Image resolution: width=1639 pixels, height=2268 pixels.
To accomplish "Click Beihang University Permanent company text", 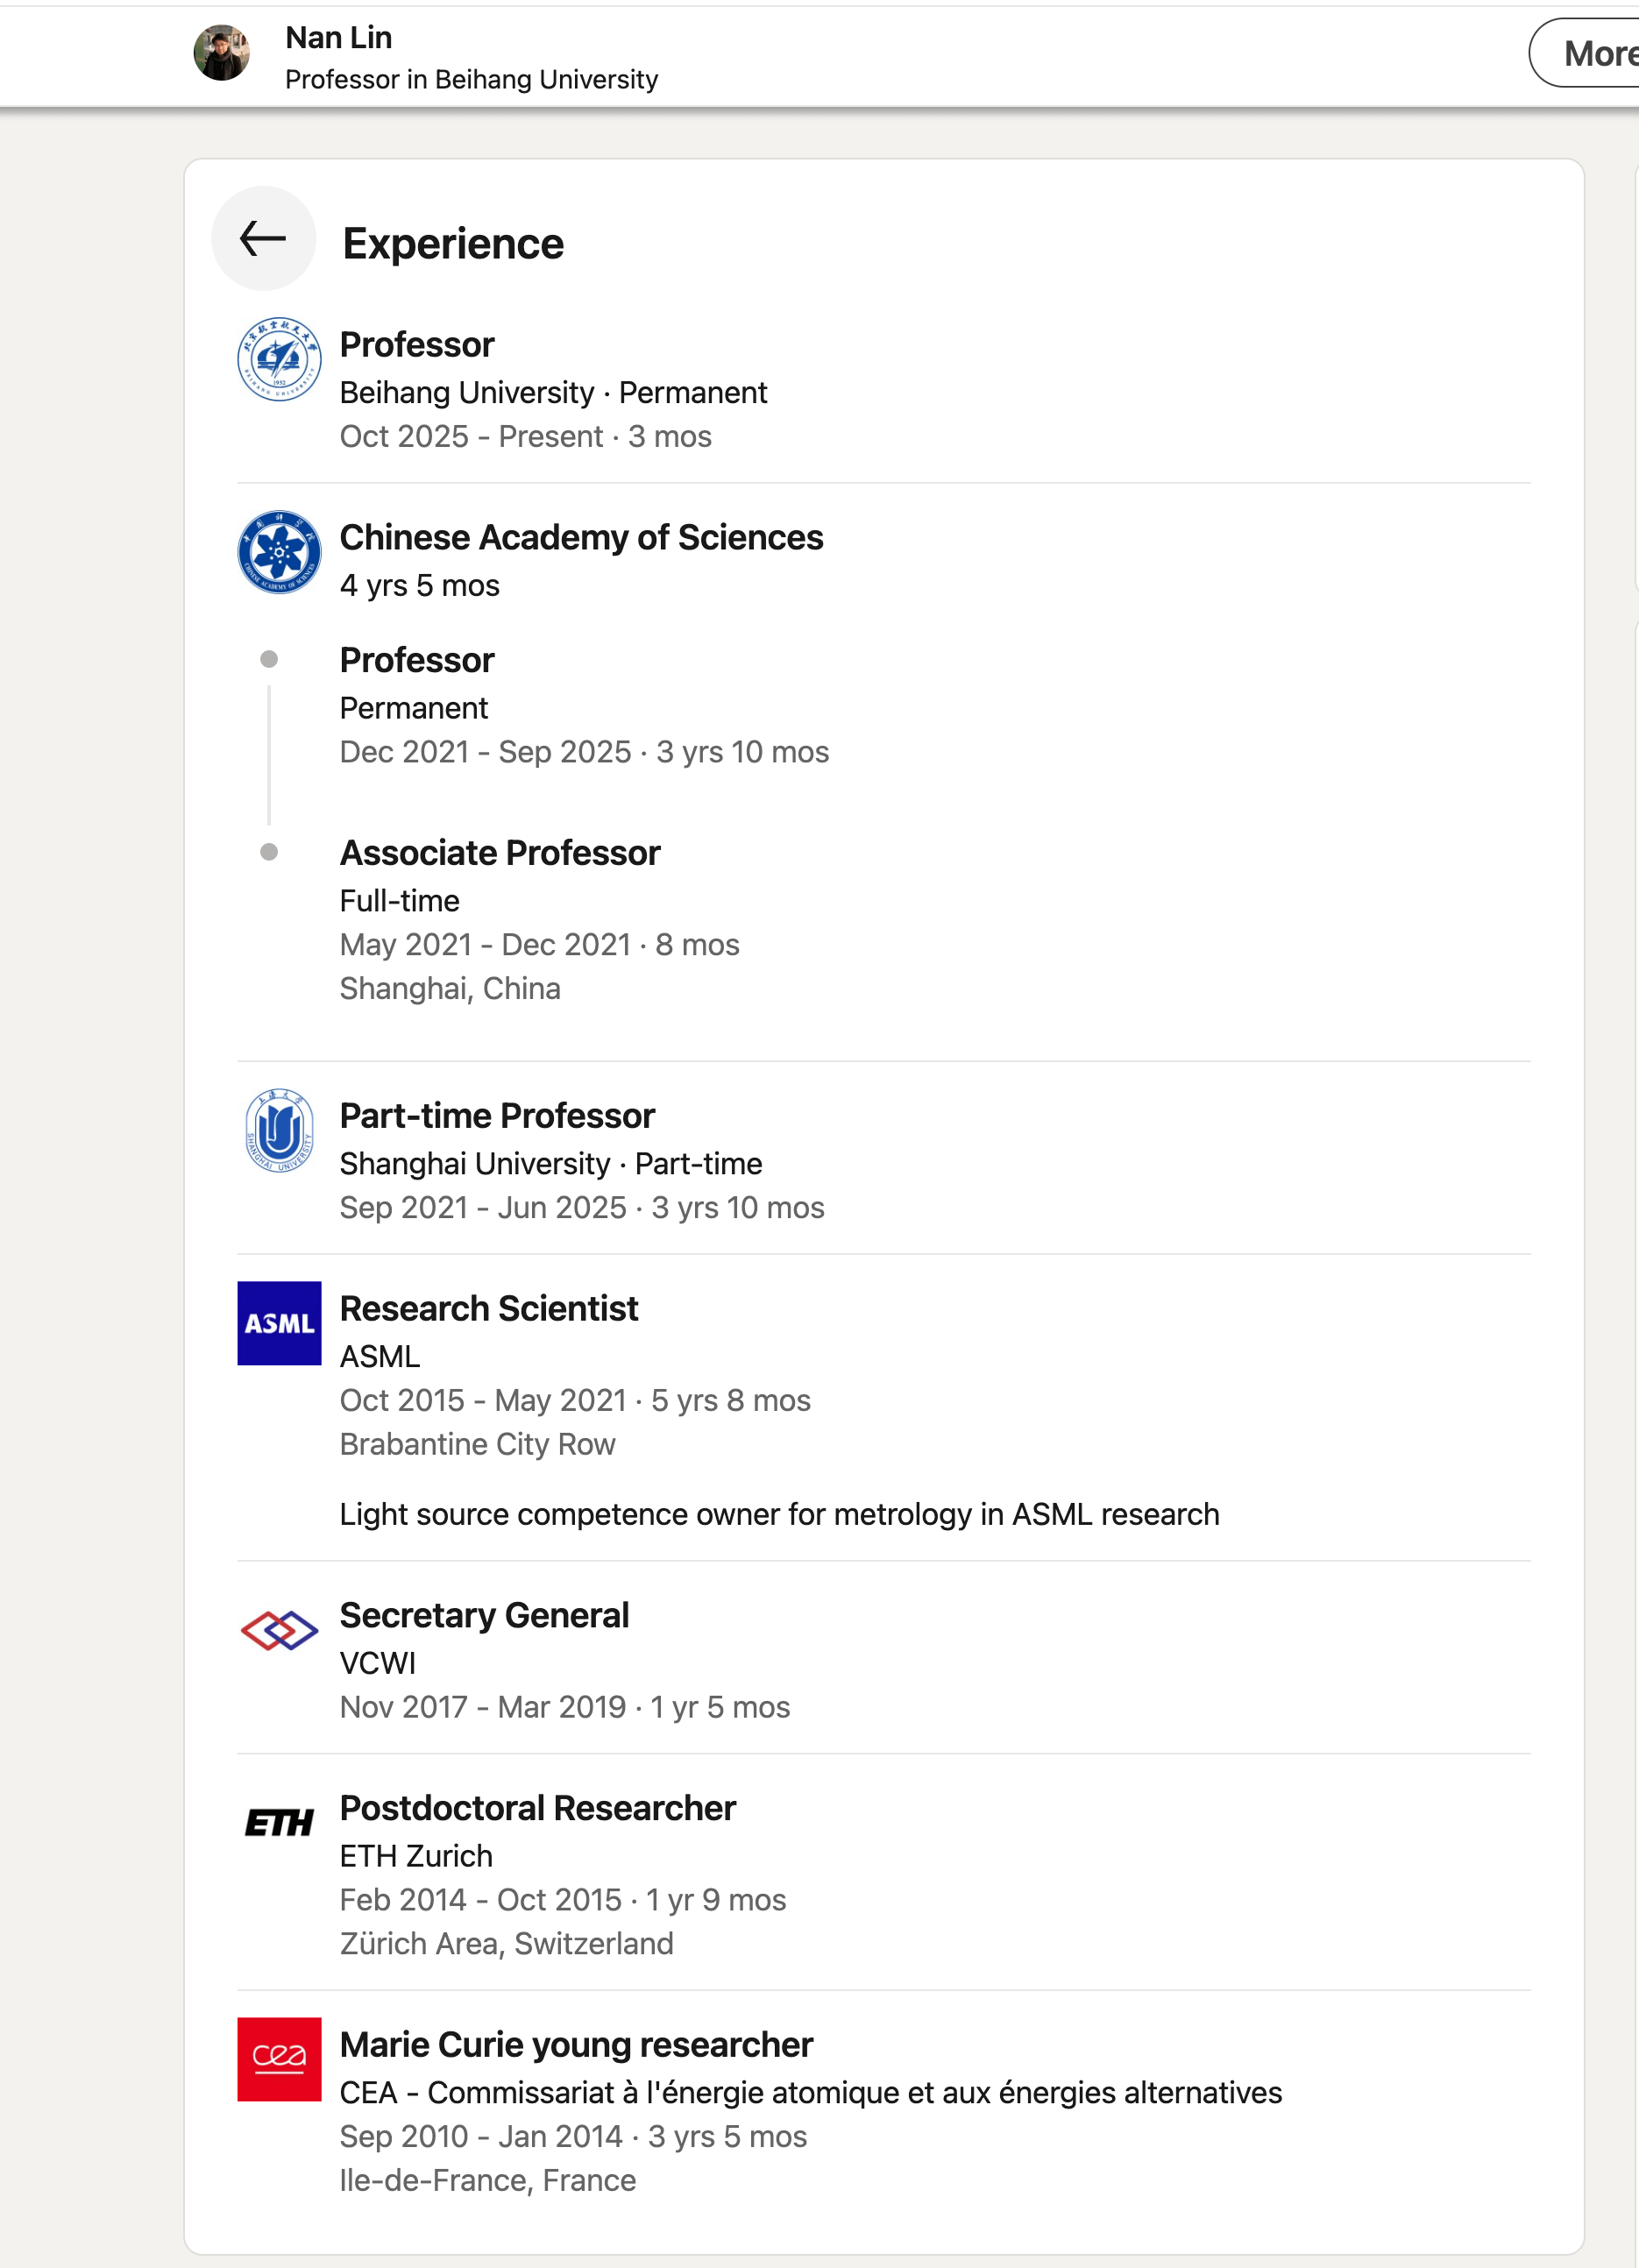I will click(x=553, y=393).
